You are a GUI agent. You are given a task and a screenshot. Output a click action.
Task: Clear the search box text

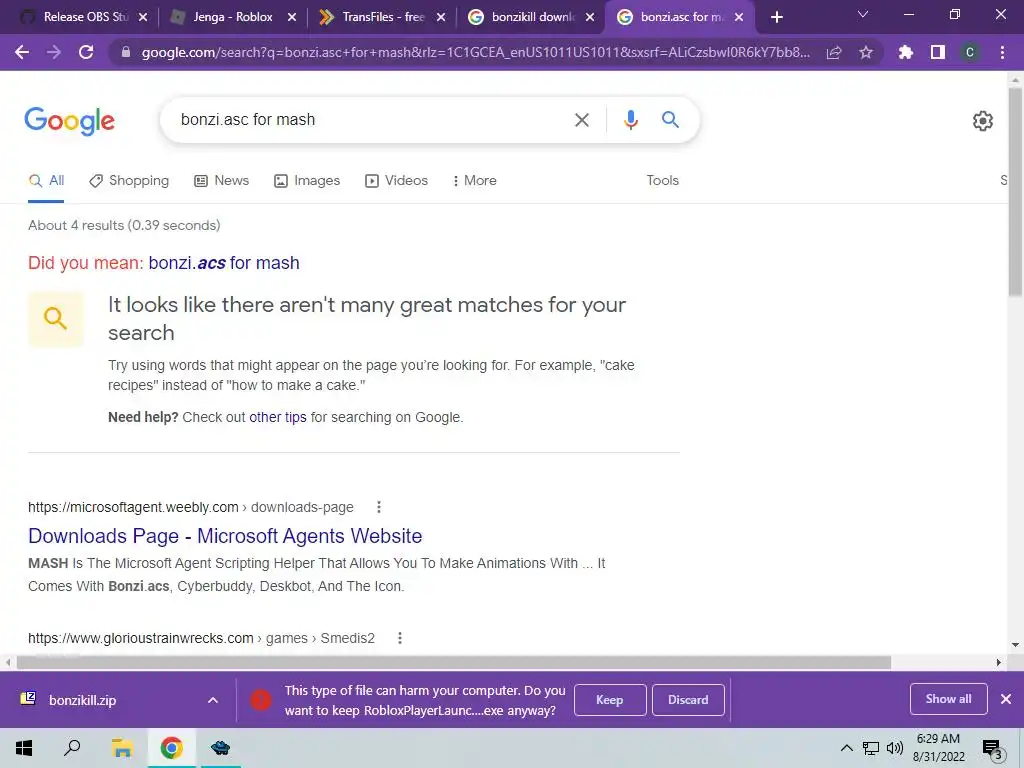click(x=581, y=120)
